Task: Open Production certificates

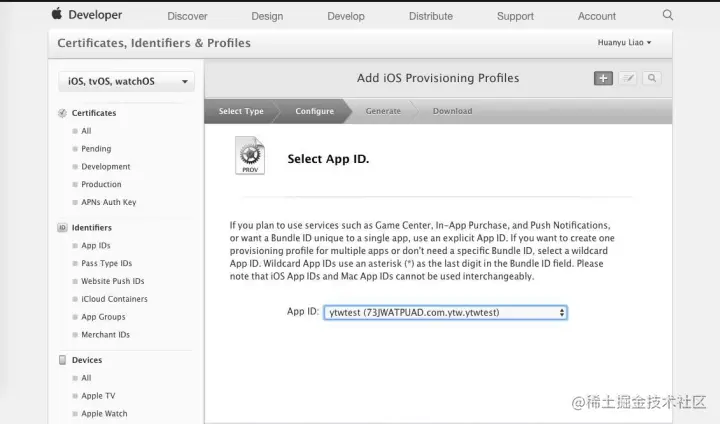Action: [101, 184]
